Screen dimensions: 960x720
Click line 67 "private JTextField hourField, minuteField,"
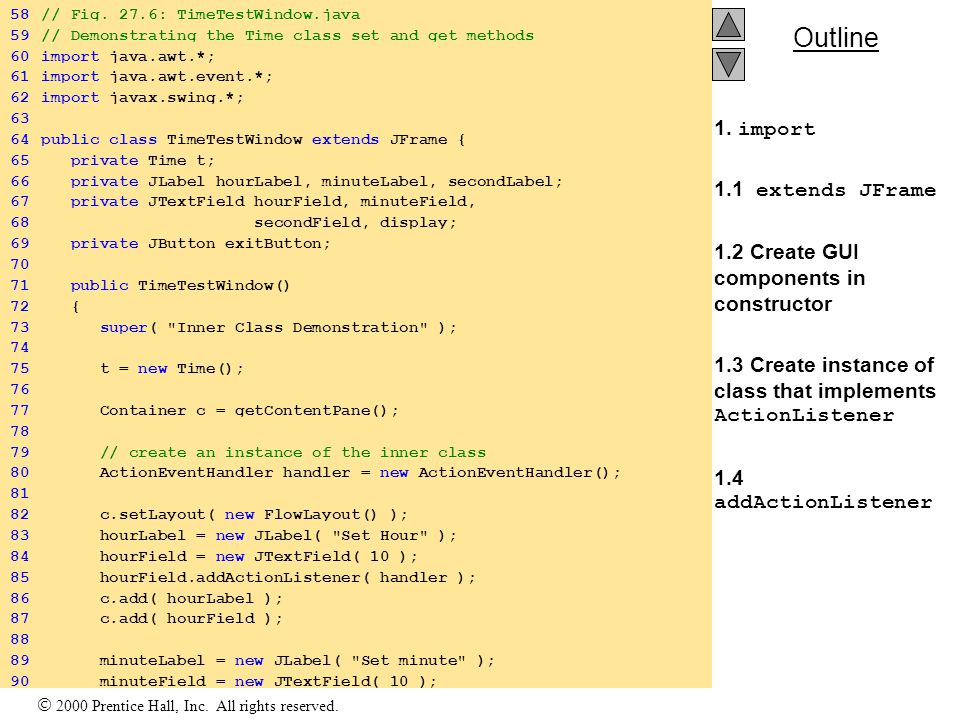coord(272,201)
